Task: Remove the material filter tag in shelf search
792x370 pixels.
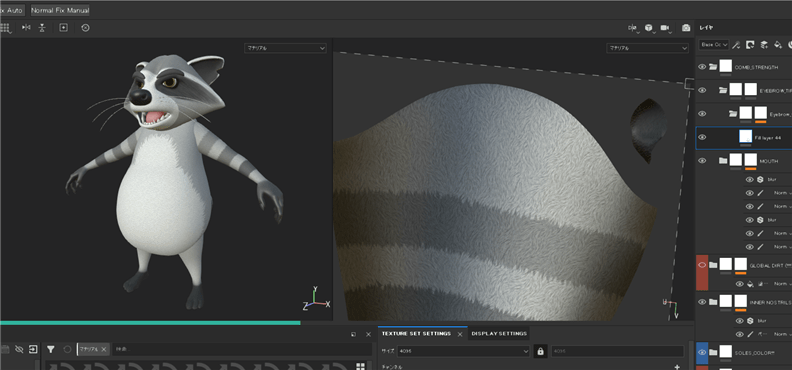Action: (x=104, y=349)
